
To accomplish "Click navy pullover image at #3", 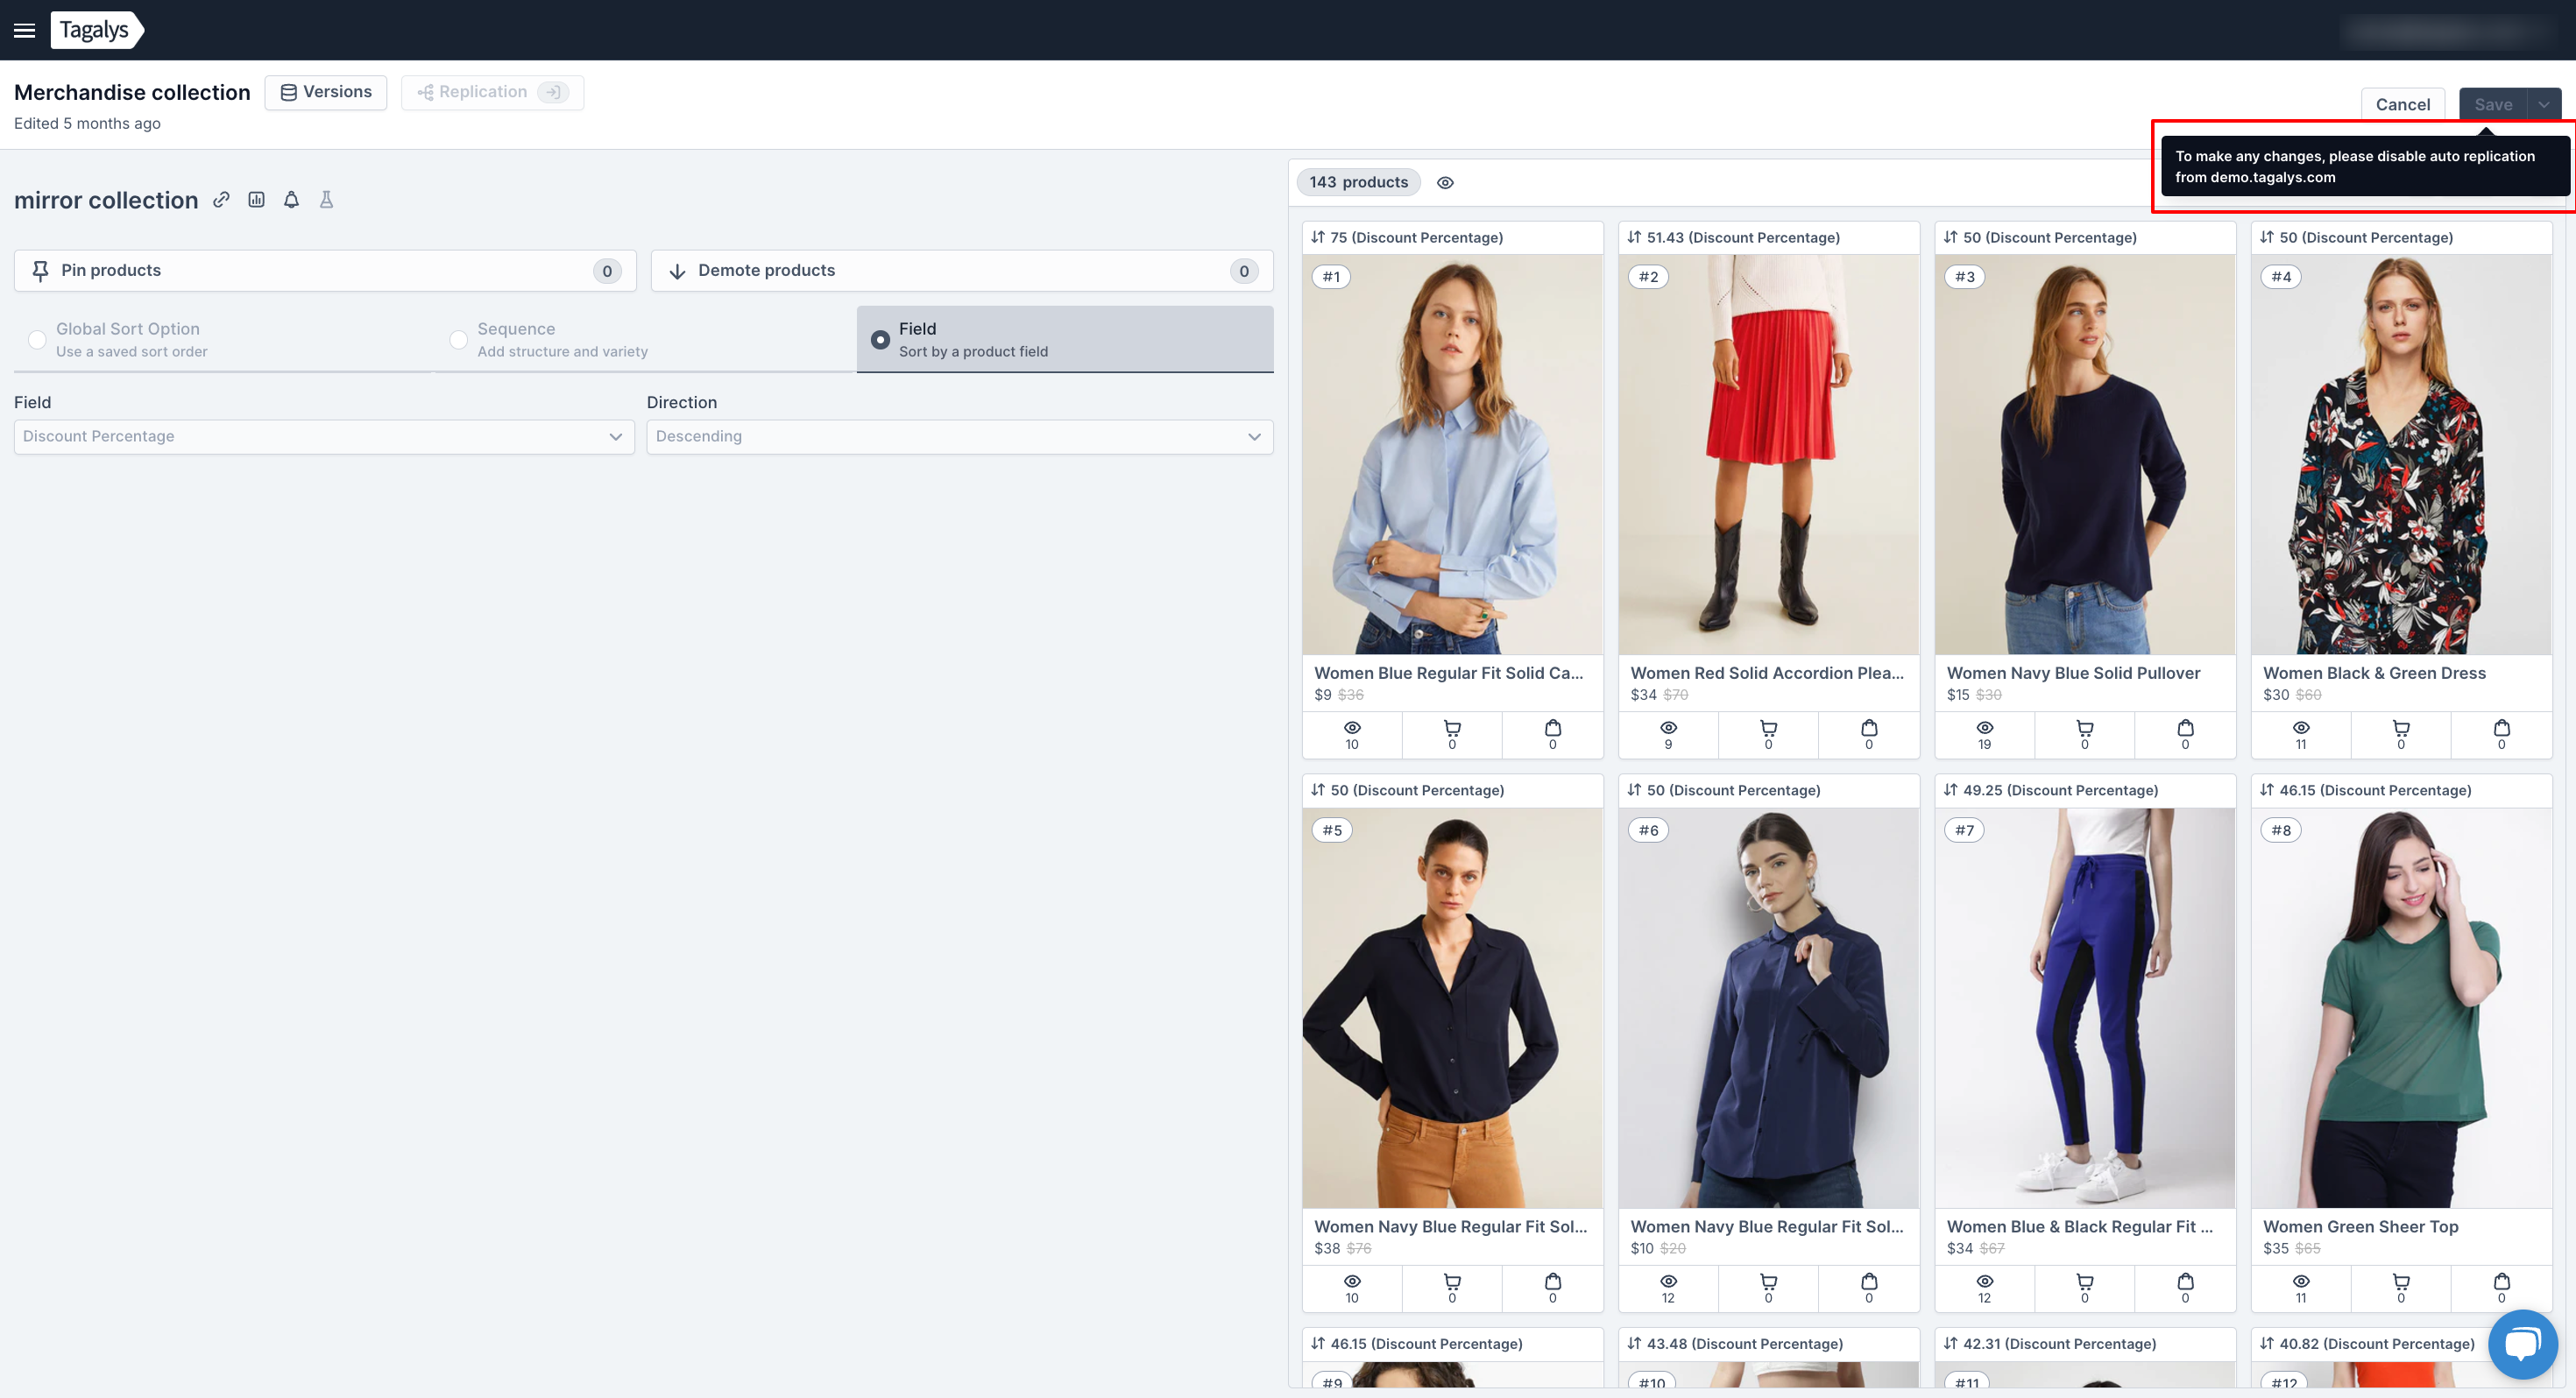I will (2085, 455).
